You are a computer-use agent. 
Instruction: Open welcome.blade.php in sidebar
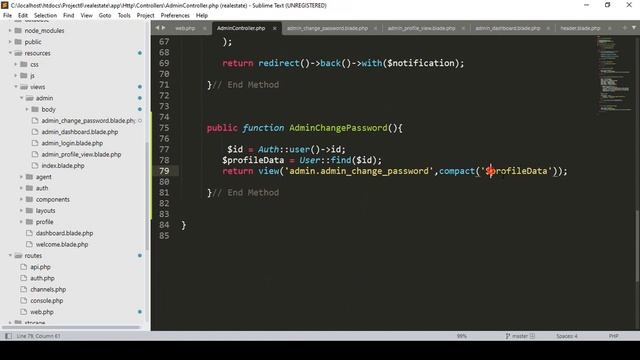coord(62,244)
